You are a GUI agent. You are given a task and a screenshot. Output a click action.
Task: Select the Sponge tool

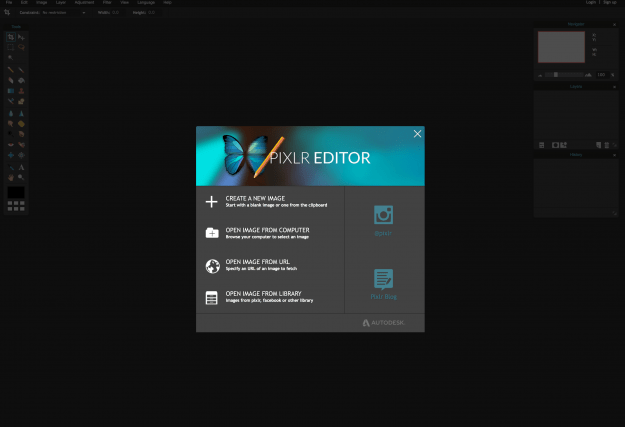coord(22,124)
